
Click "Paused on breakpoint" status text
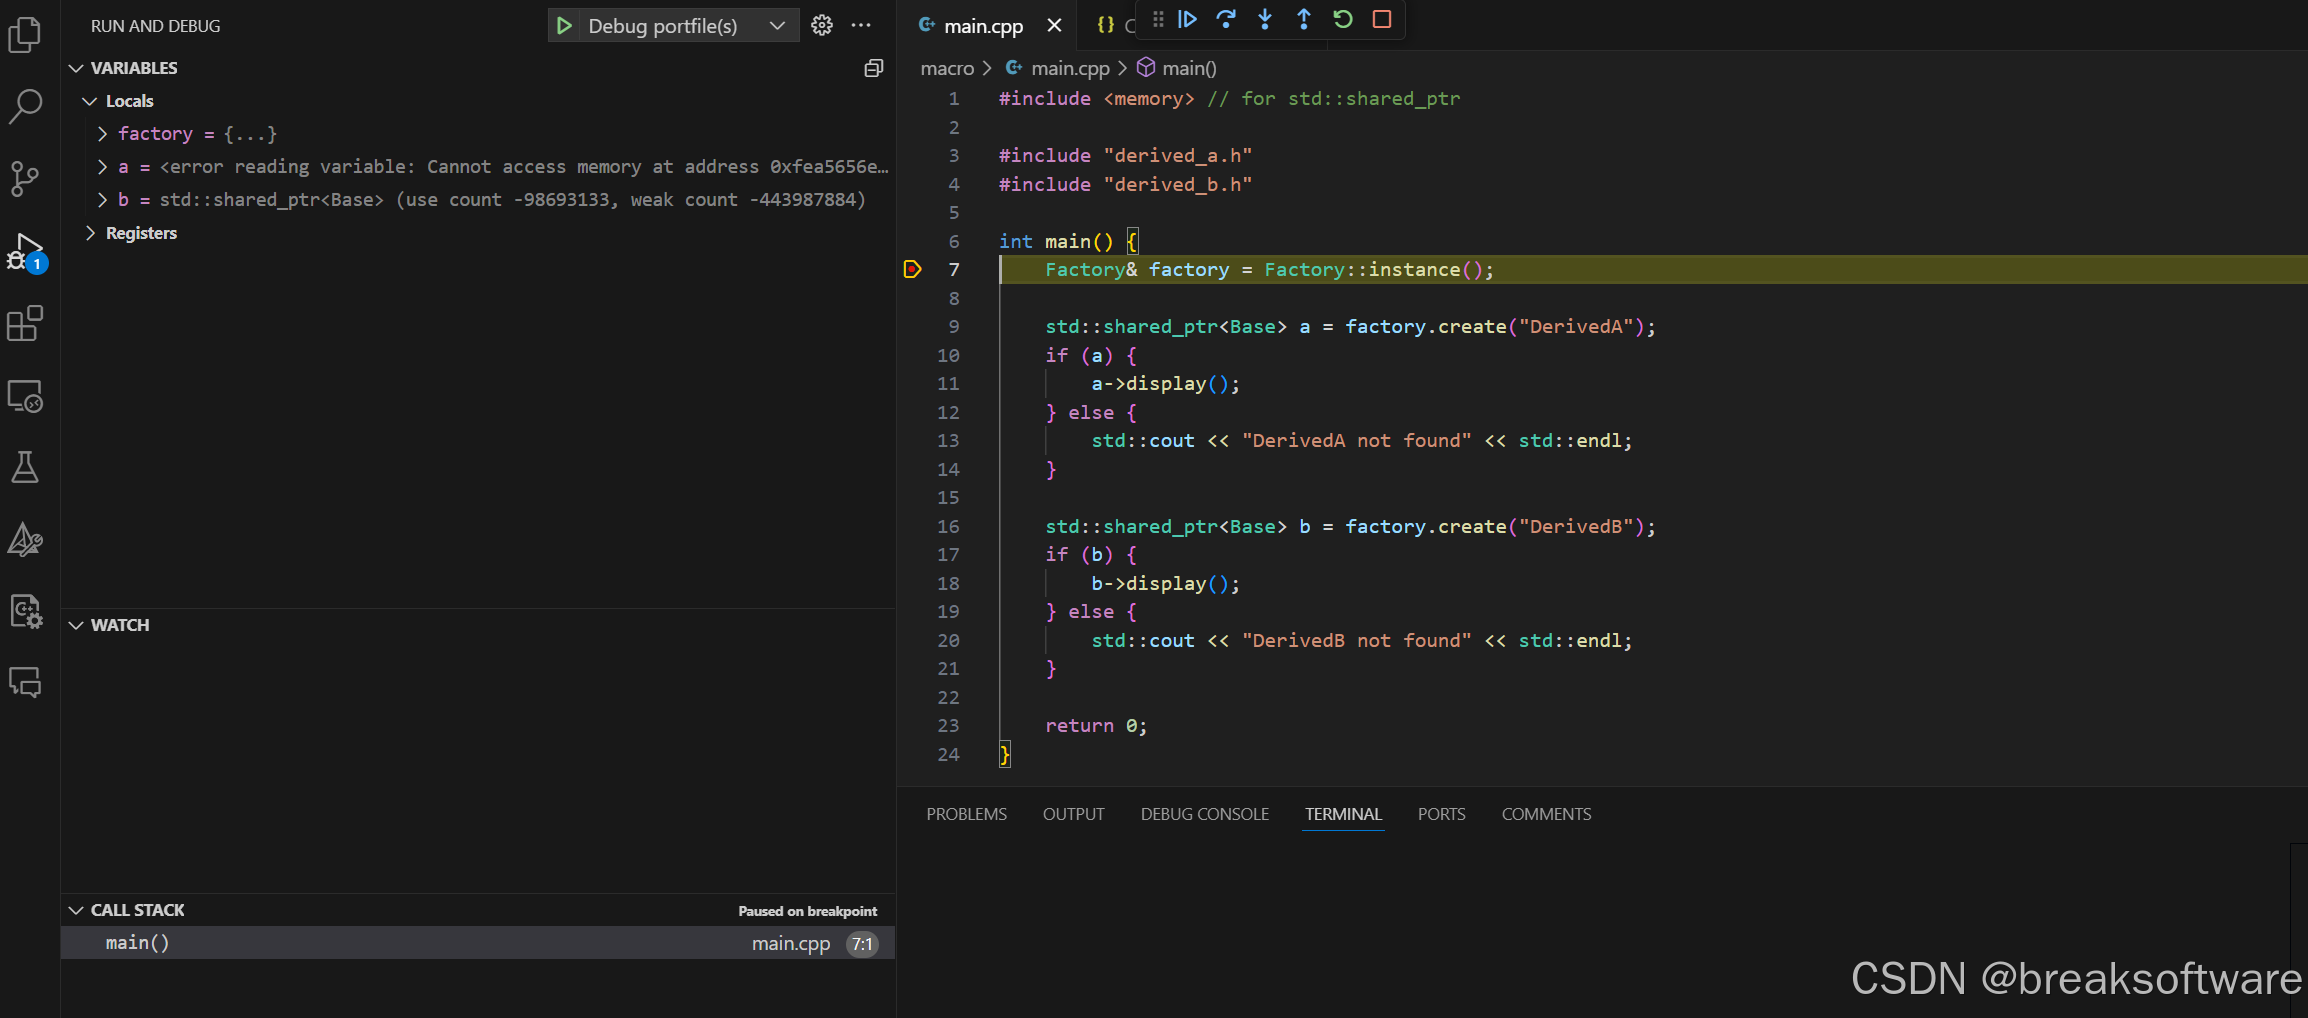[807, 911]
